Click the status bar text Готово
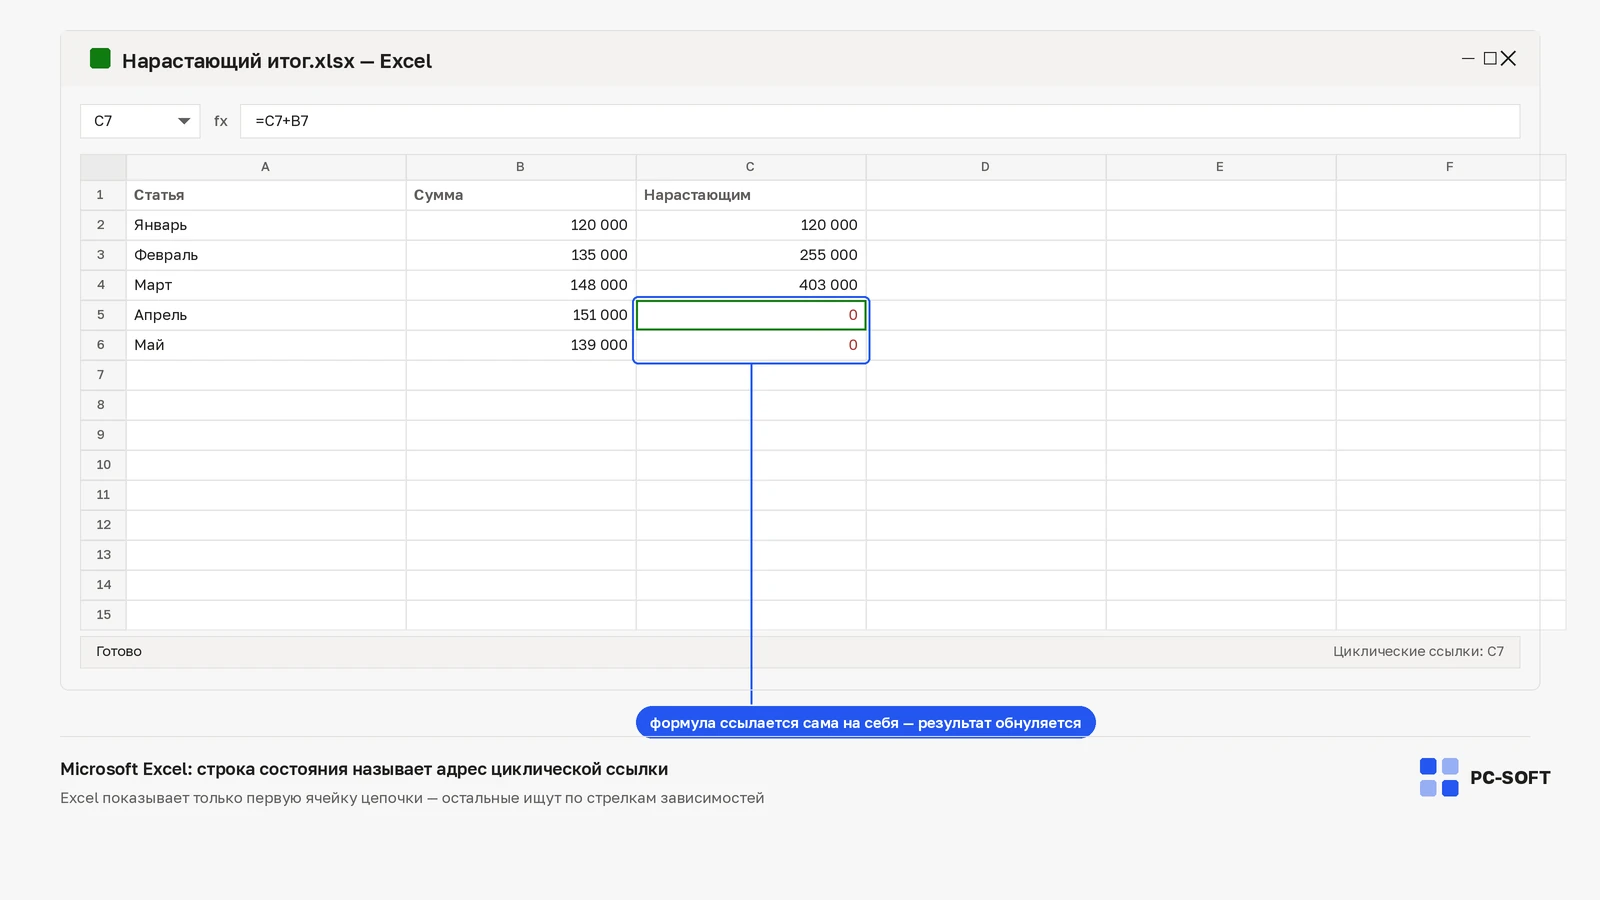This screenshot has height=900, width=1600. (119, 651)
